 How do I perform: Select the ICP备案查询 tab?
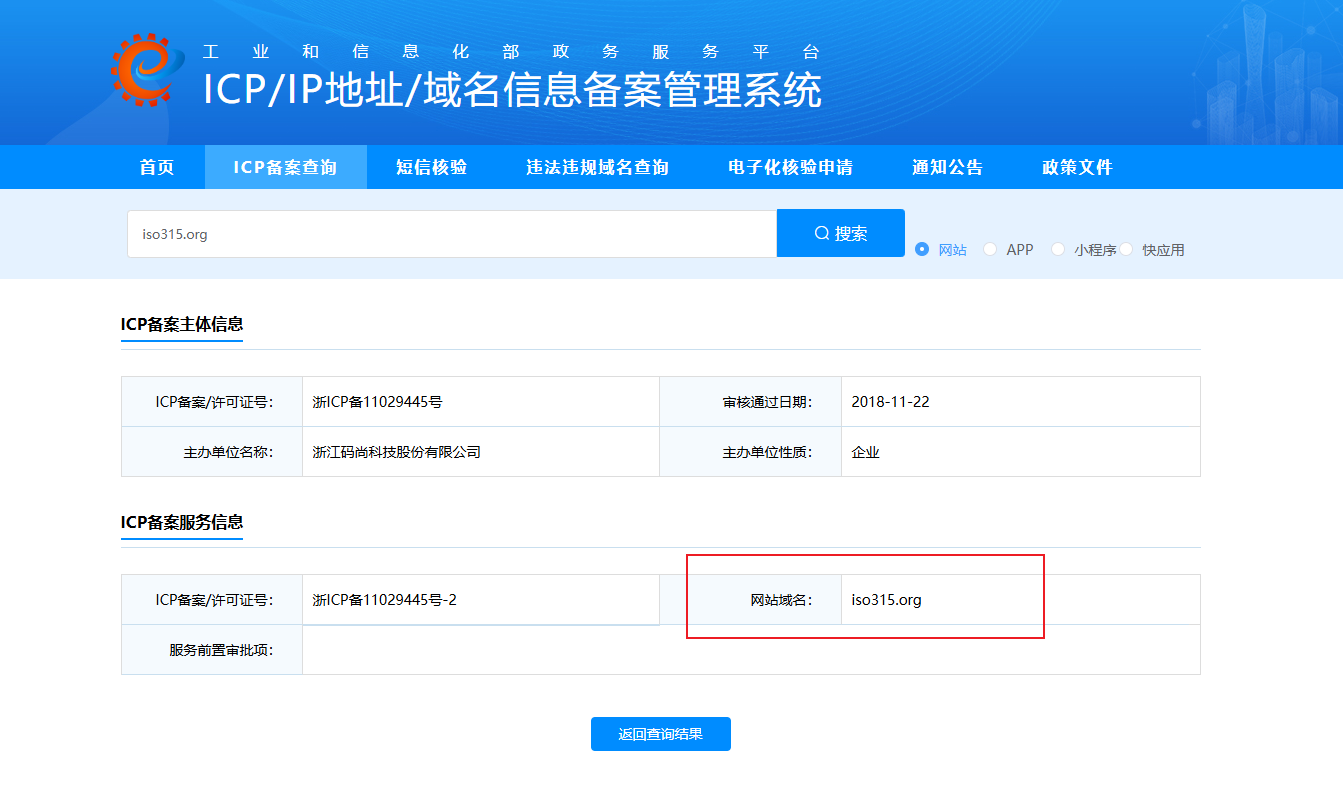tap(285, 167)
